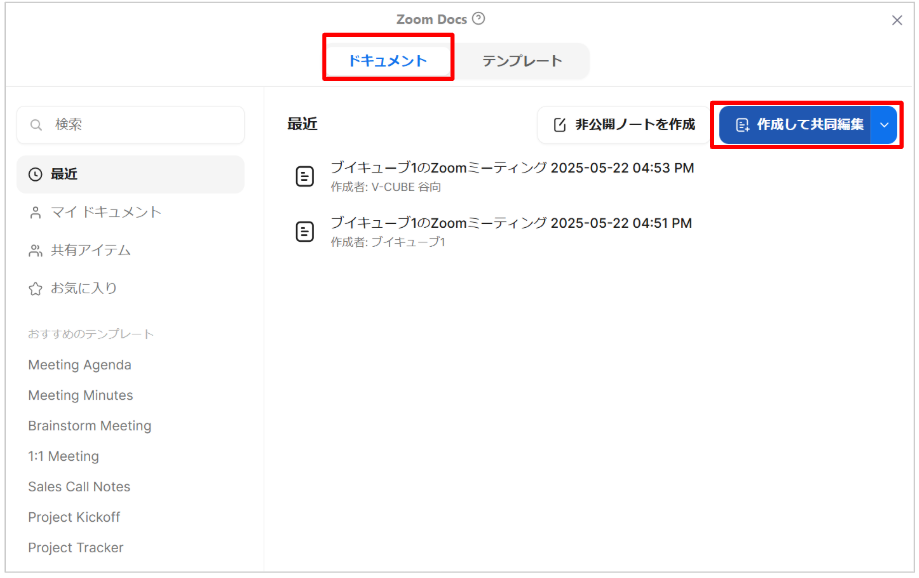This screenshot has height=578, width=919.
Task: Click 作成者: ブイキューブ1 text
Action: (388, 242)
